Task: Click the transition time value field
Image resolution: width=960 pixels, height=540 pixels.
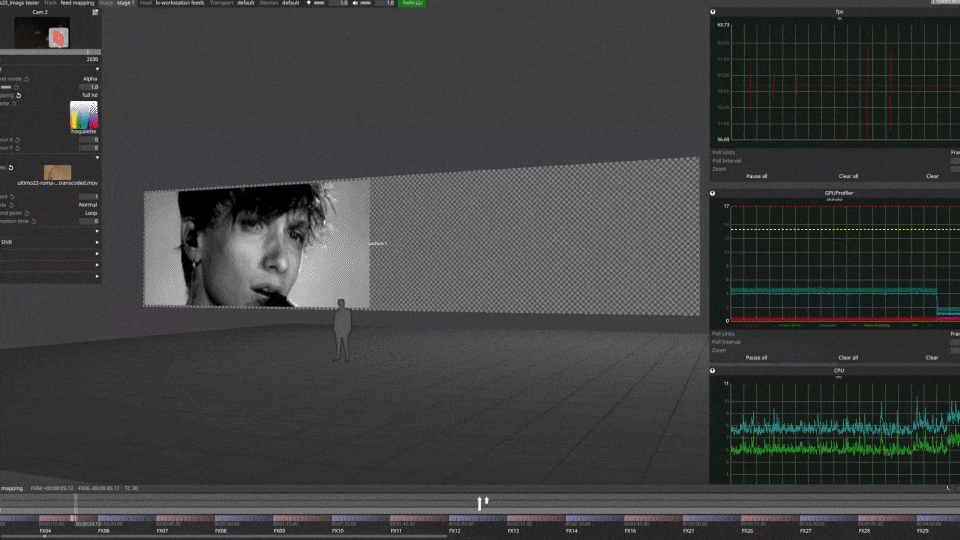Action: click(89, 221)
